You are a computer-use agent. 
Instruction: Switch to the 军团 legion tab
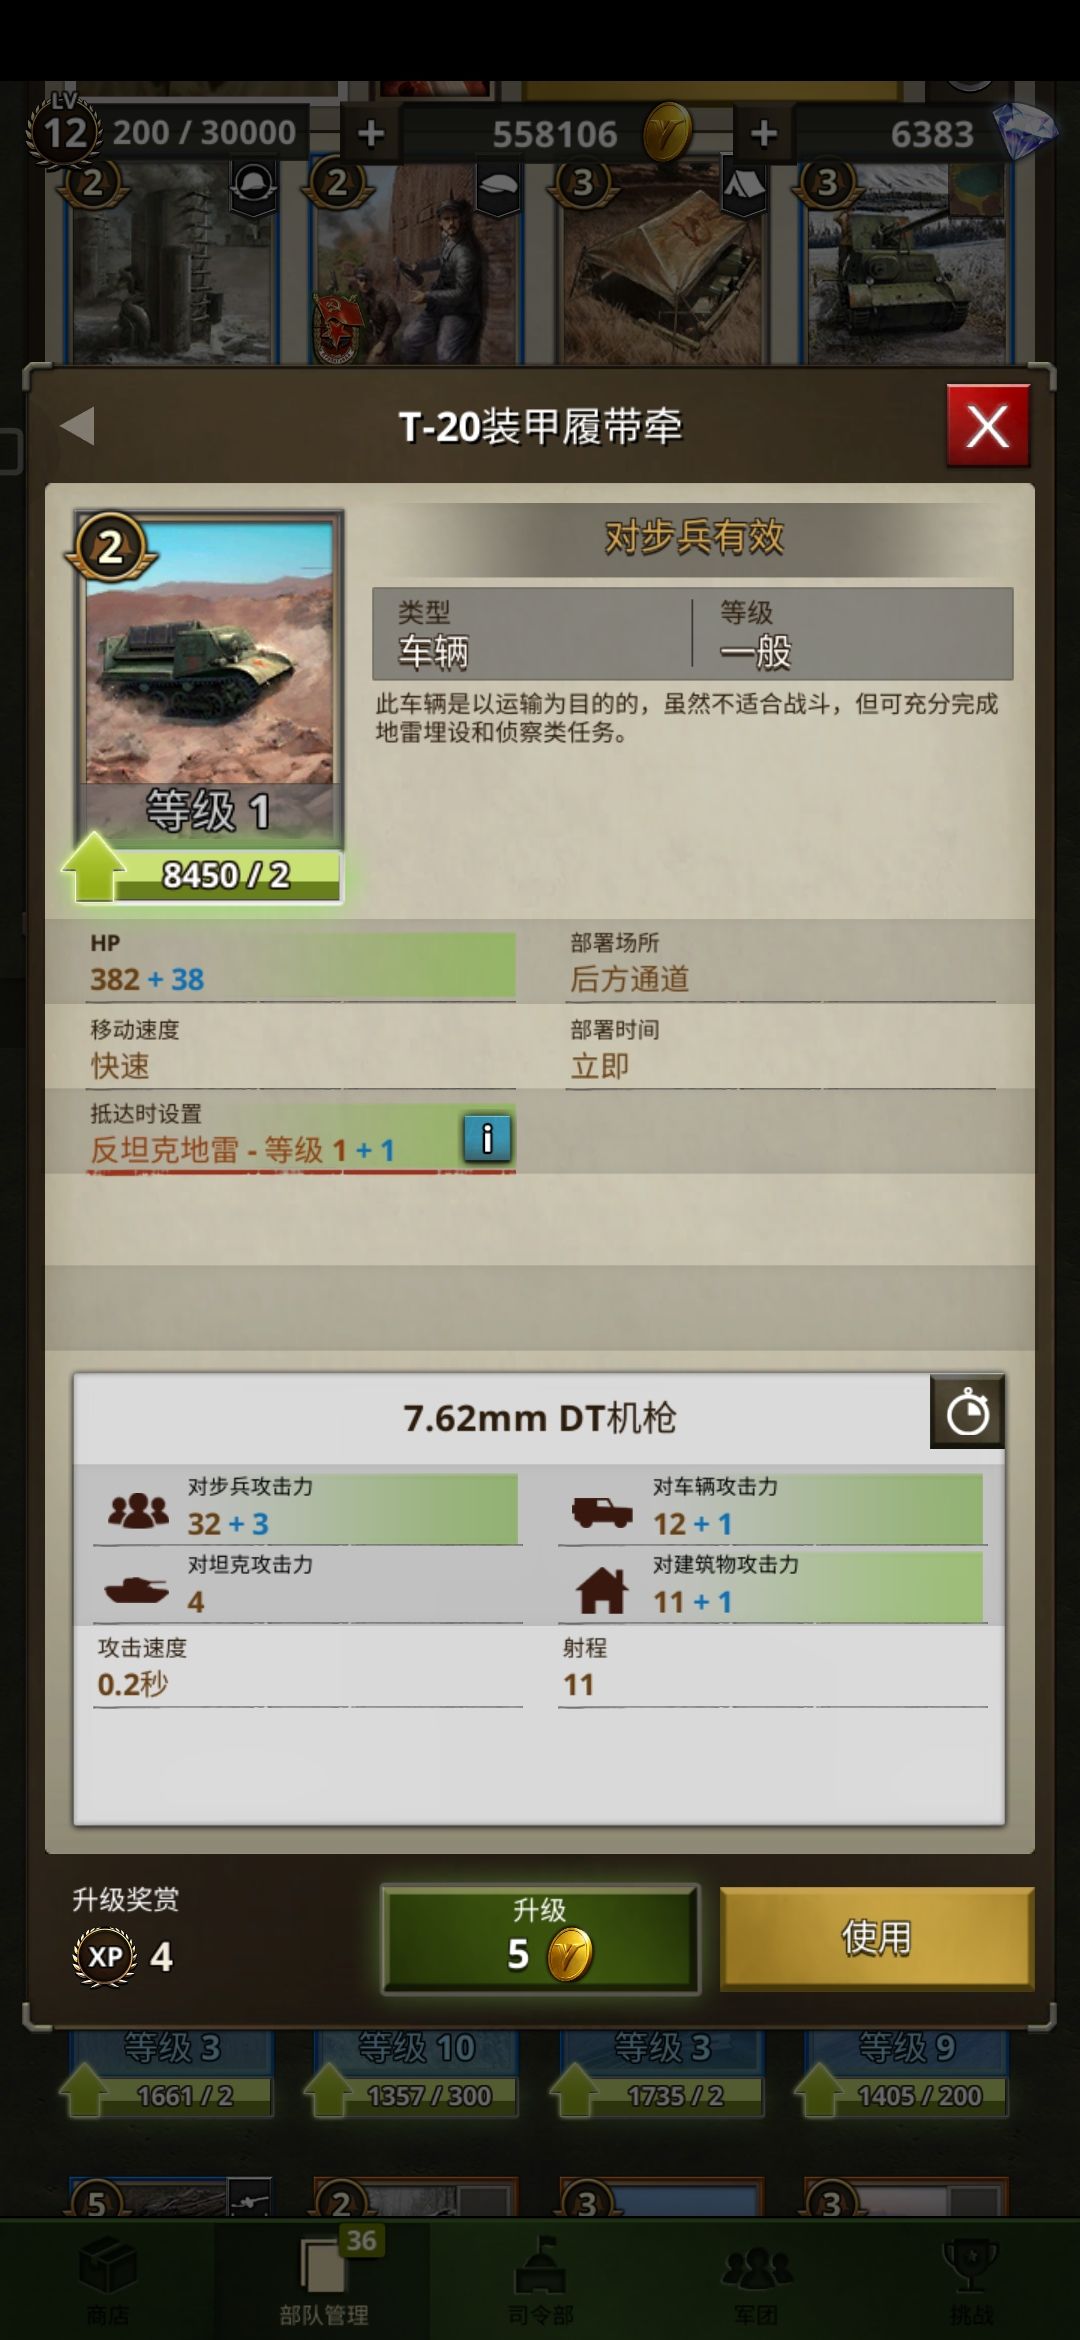[756, 2275]
